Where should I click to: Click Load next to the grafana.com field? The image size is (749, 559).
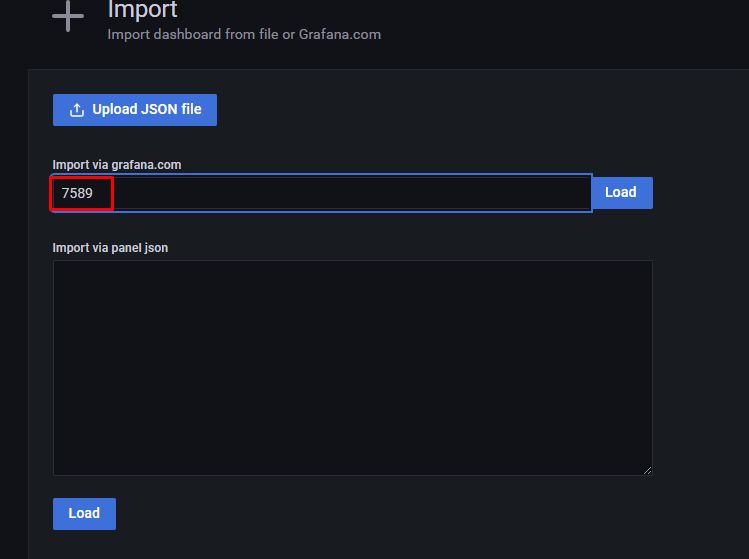(622, 193)
